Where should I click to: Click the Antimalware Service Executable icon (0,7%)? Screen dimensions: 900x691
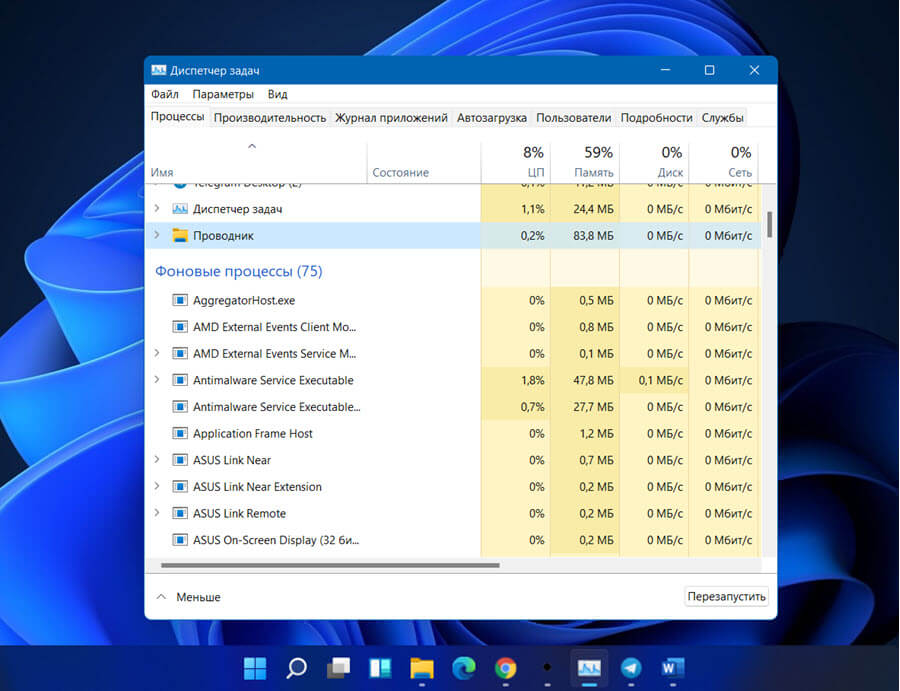point(180,407)
